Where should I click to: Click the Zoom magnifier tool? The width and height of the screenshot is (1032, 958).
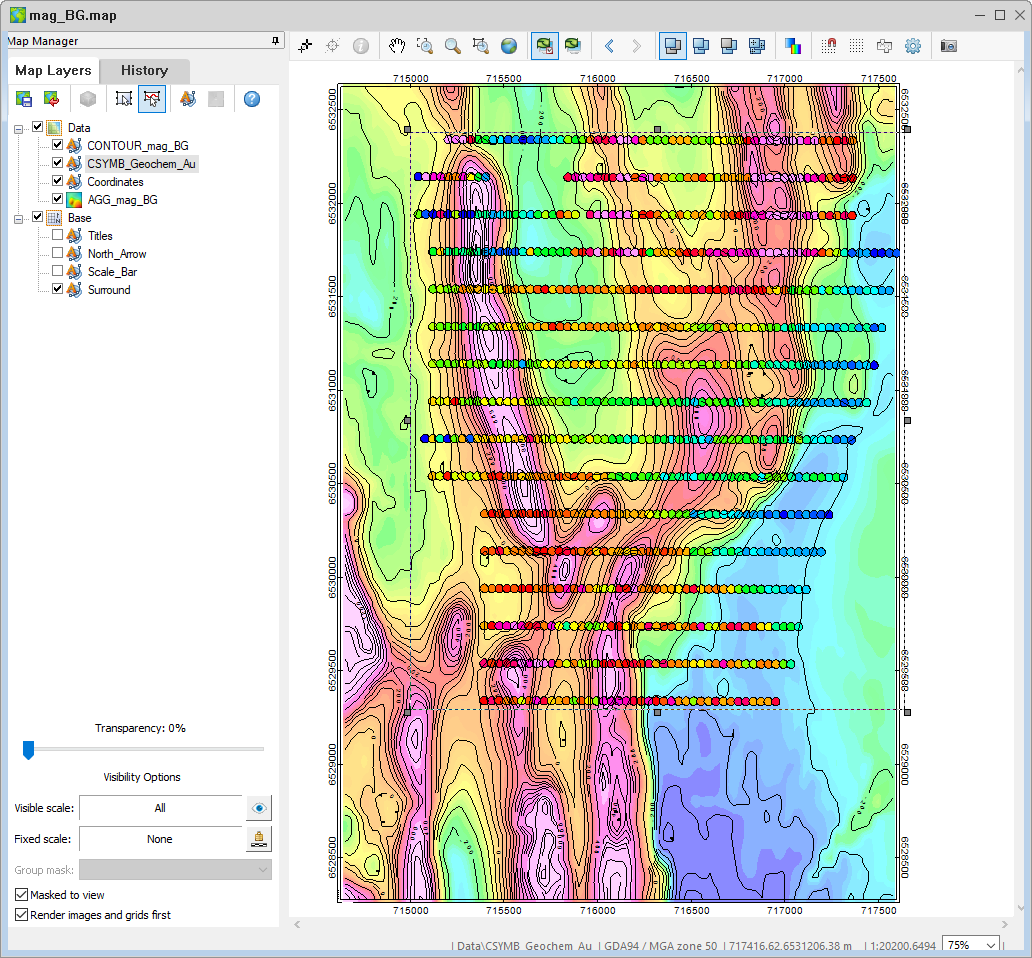pos(453,46)
